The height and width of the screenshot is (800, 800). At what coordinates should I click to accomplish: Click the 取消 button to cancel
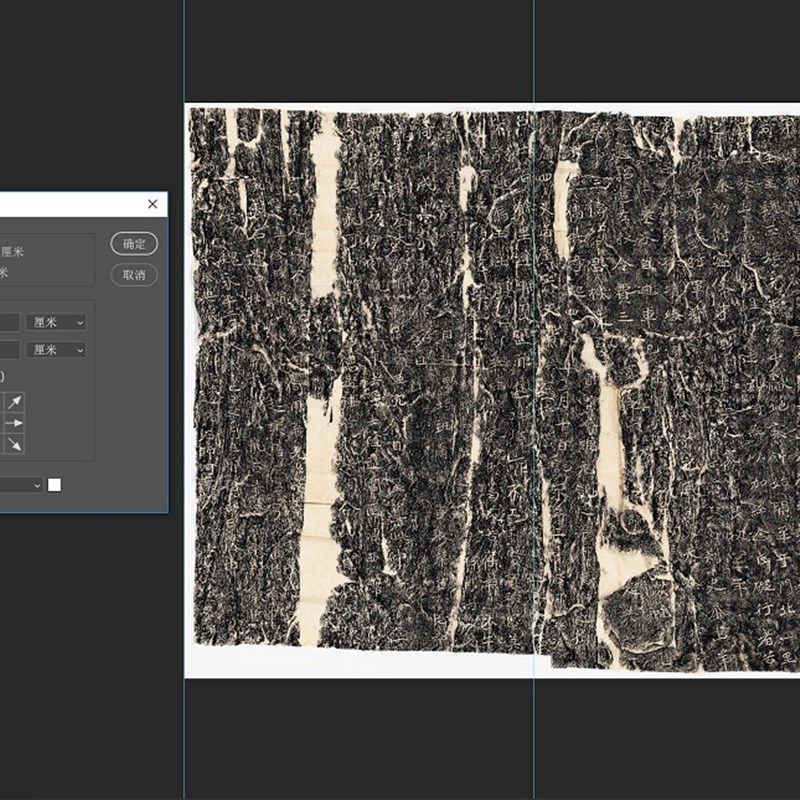134,275
